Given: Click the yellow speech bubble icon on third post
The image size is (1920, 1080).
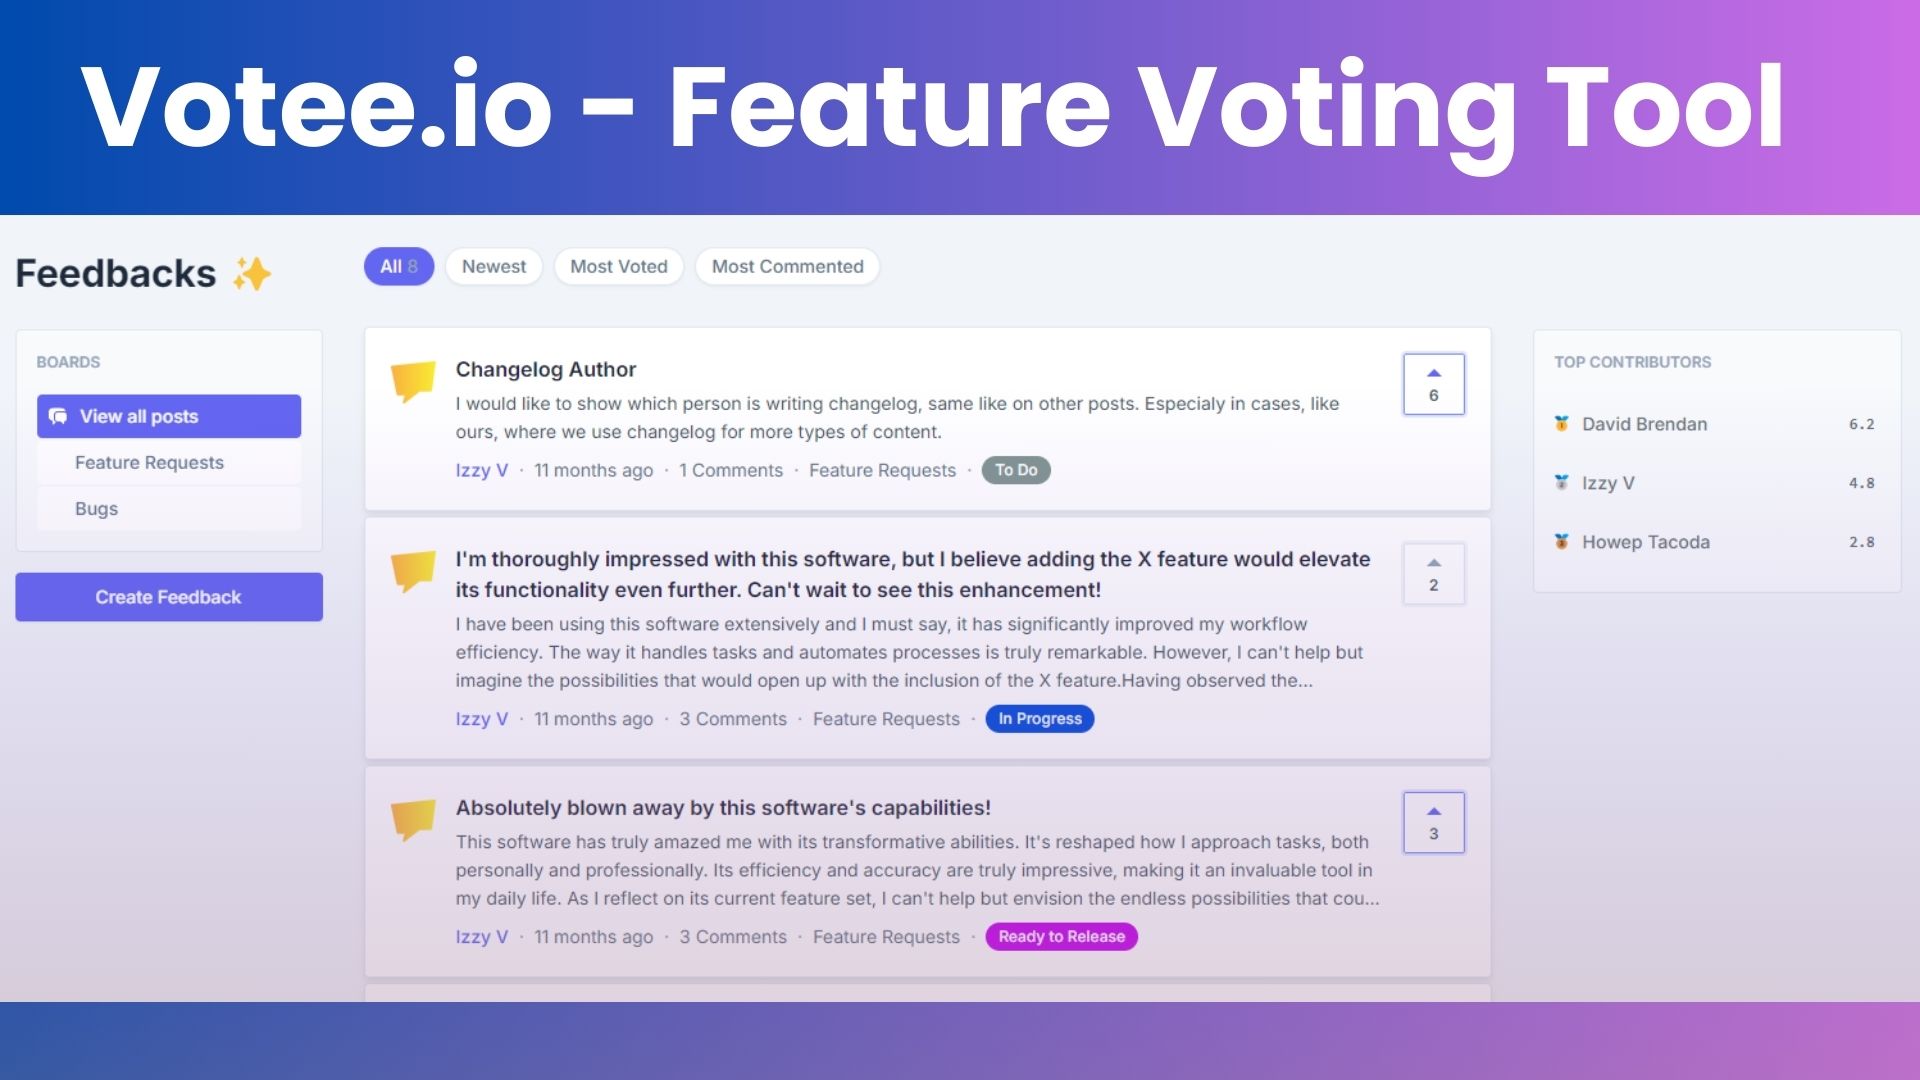Looking at the screenshot, I should (411, 820).
